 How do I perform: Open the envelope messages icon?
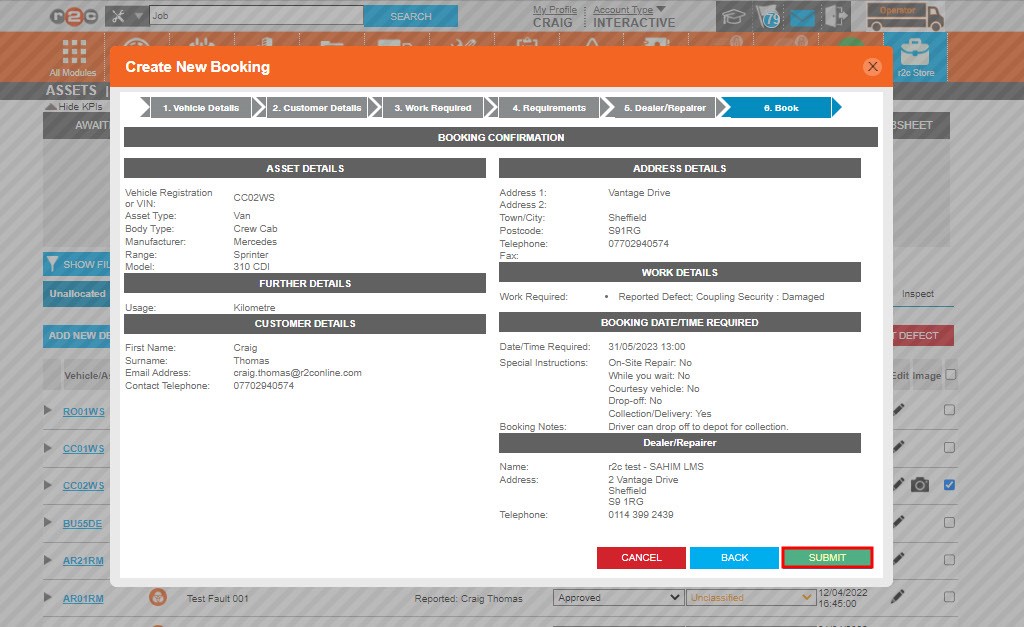(802, 17)
